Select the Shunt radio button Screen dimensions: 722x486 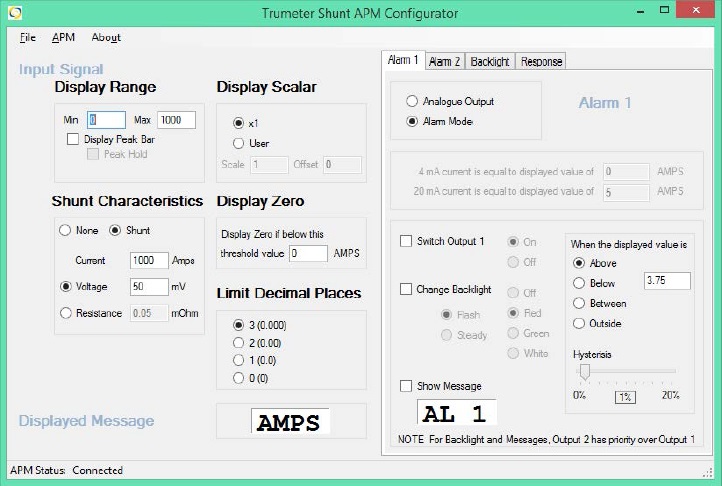115,230
